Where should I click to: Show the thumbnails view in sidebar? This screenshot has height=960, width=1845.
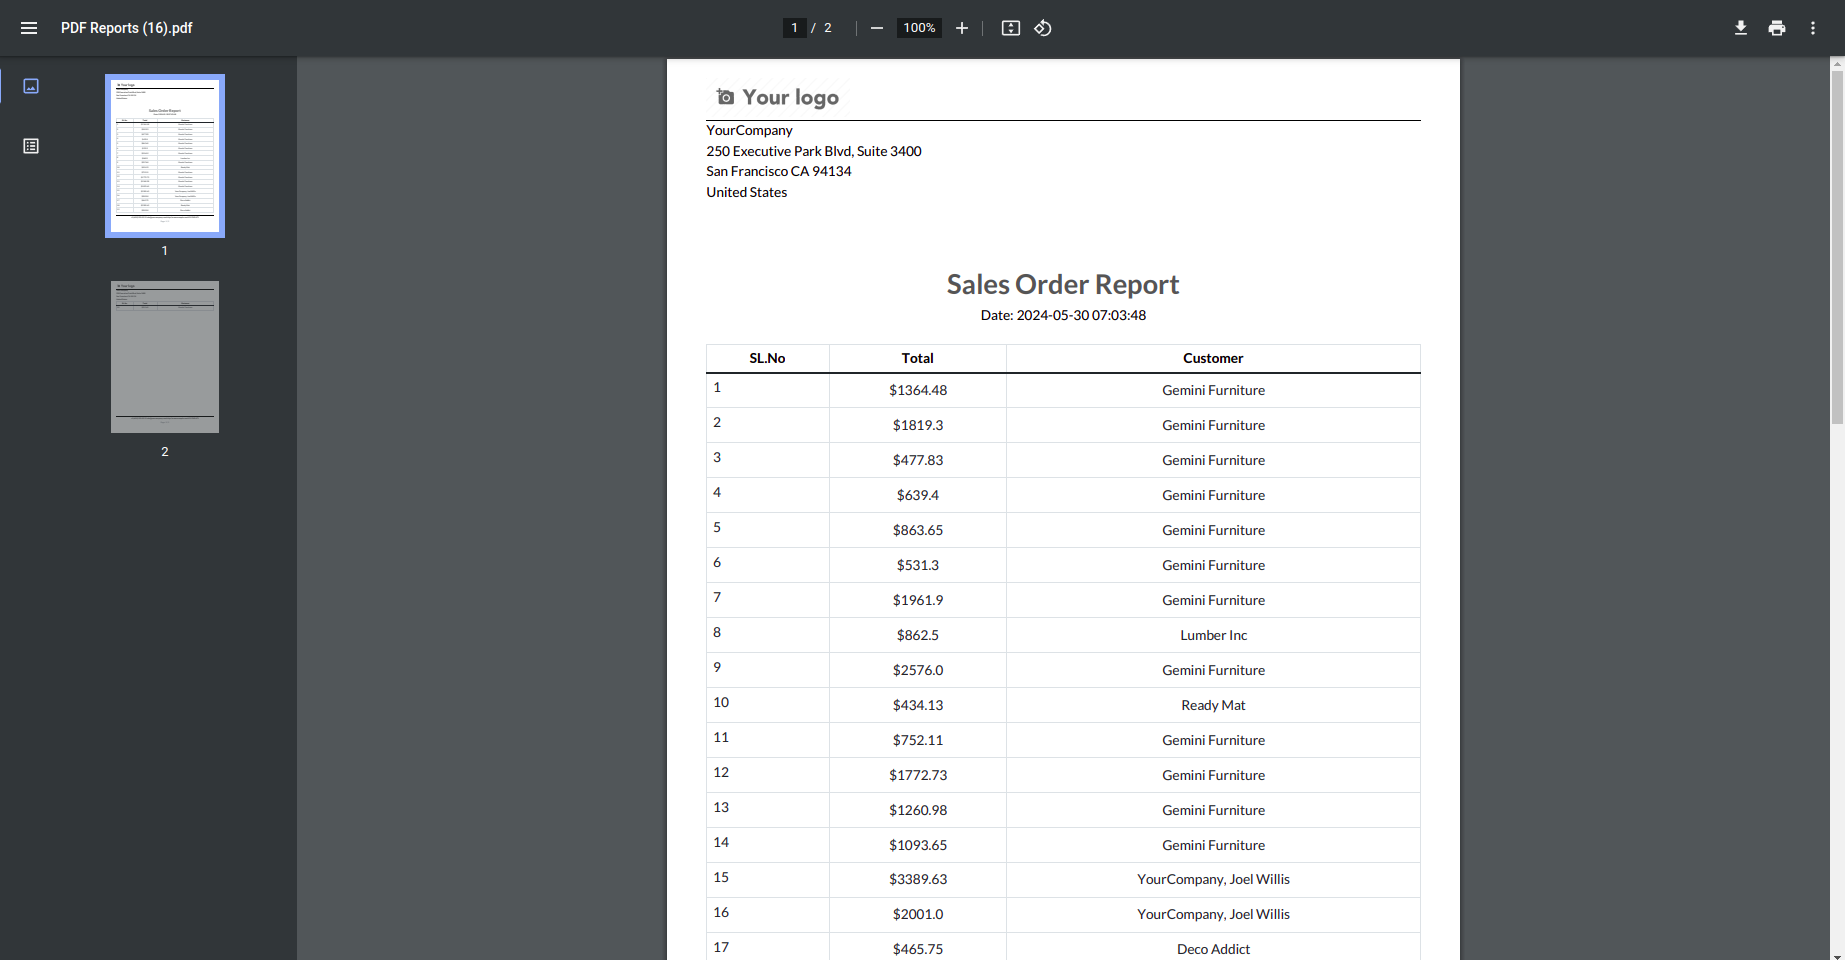click(x=31, y=86)
